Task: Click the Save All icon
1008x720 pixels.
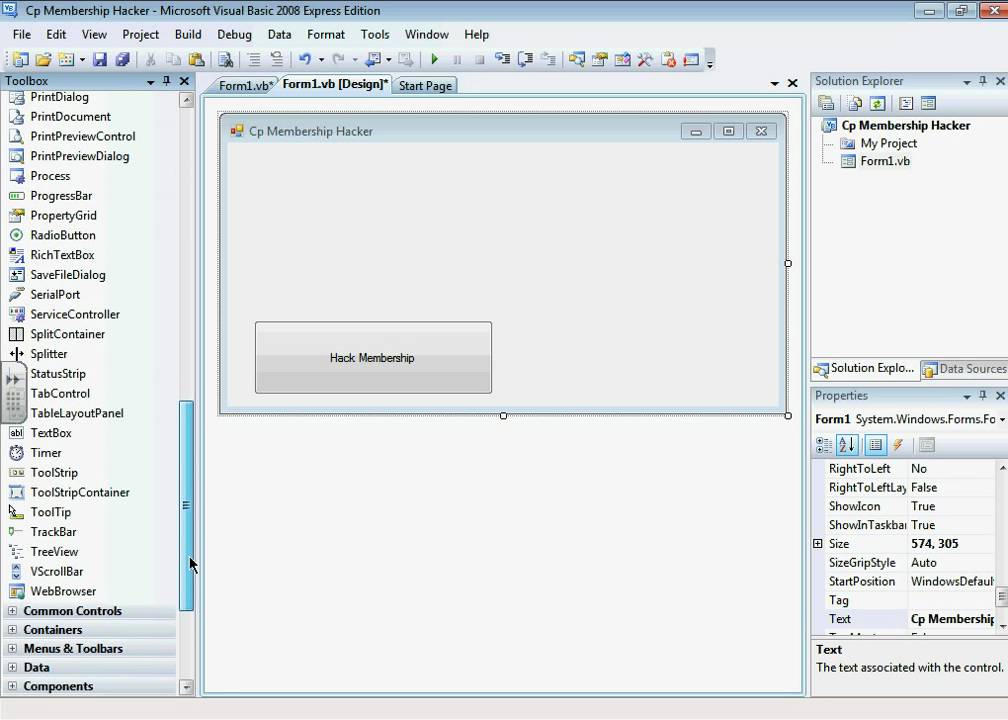Action: click(x=123, y=60)
